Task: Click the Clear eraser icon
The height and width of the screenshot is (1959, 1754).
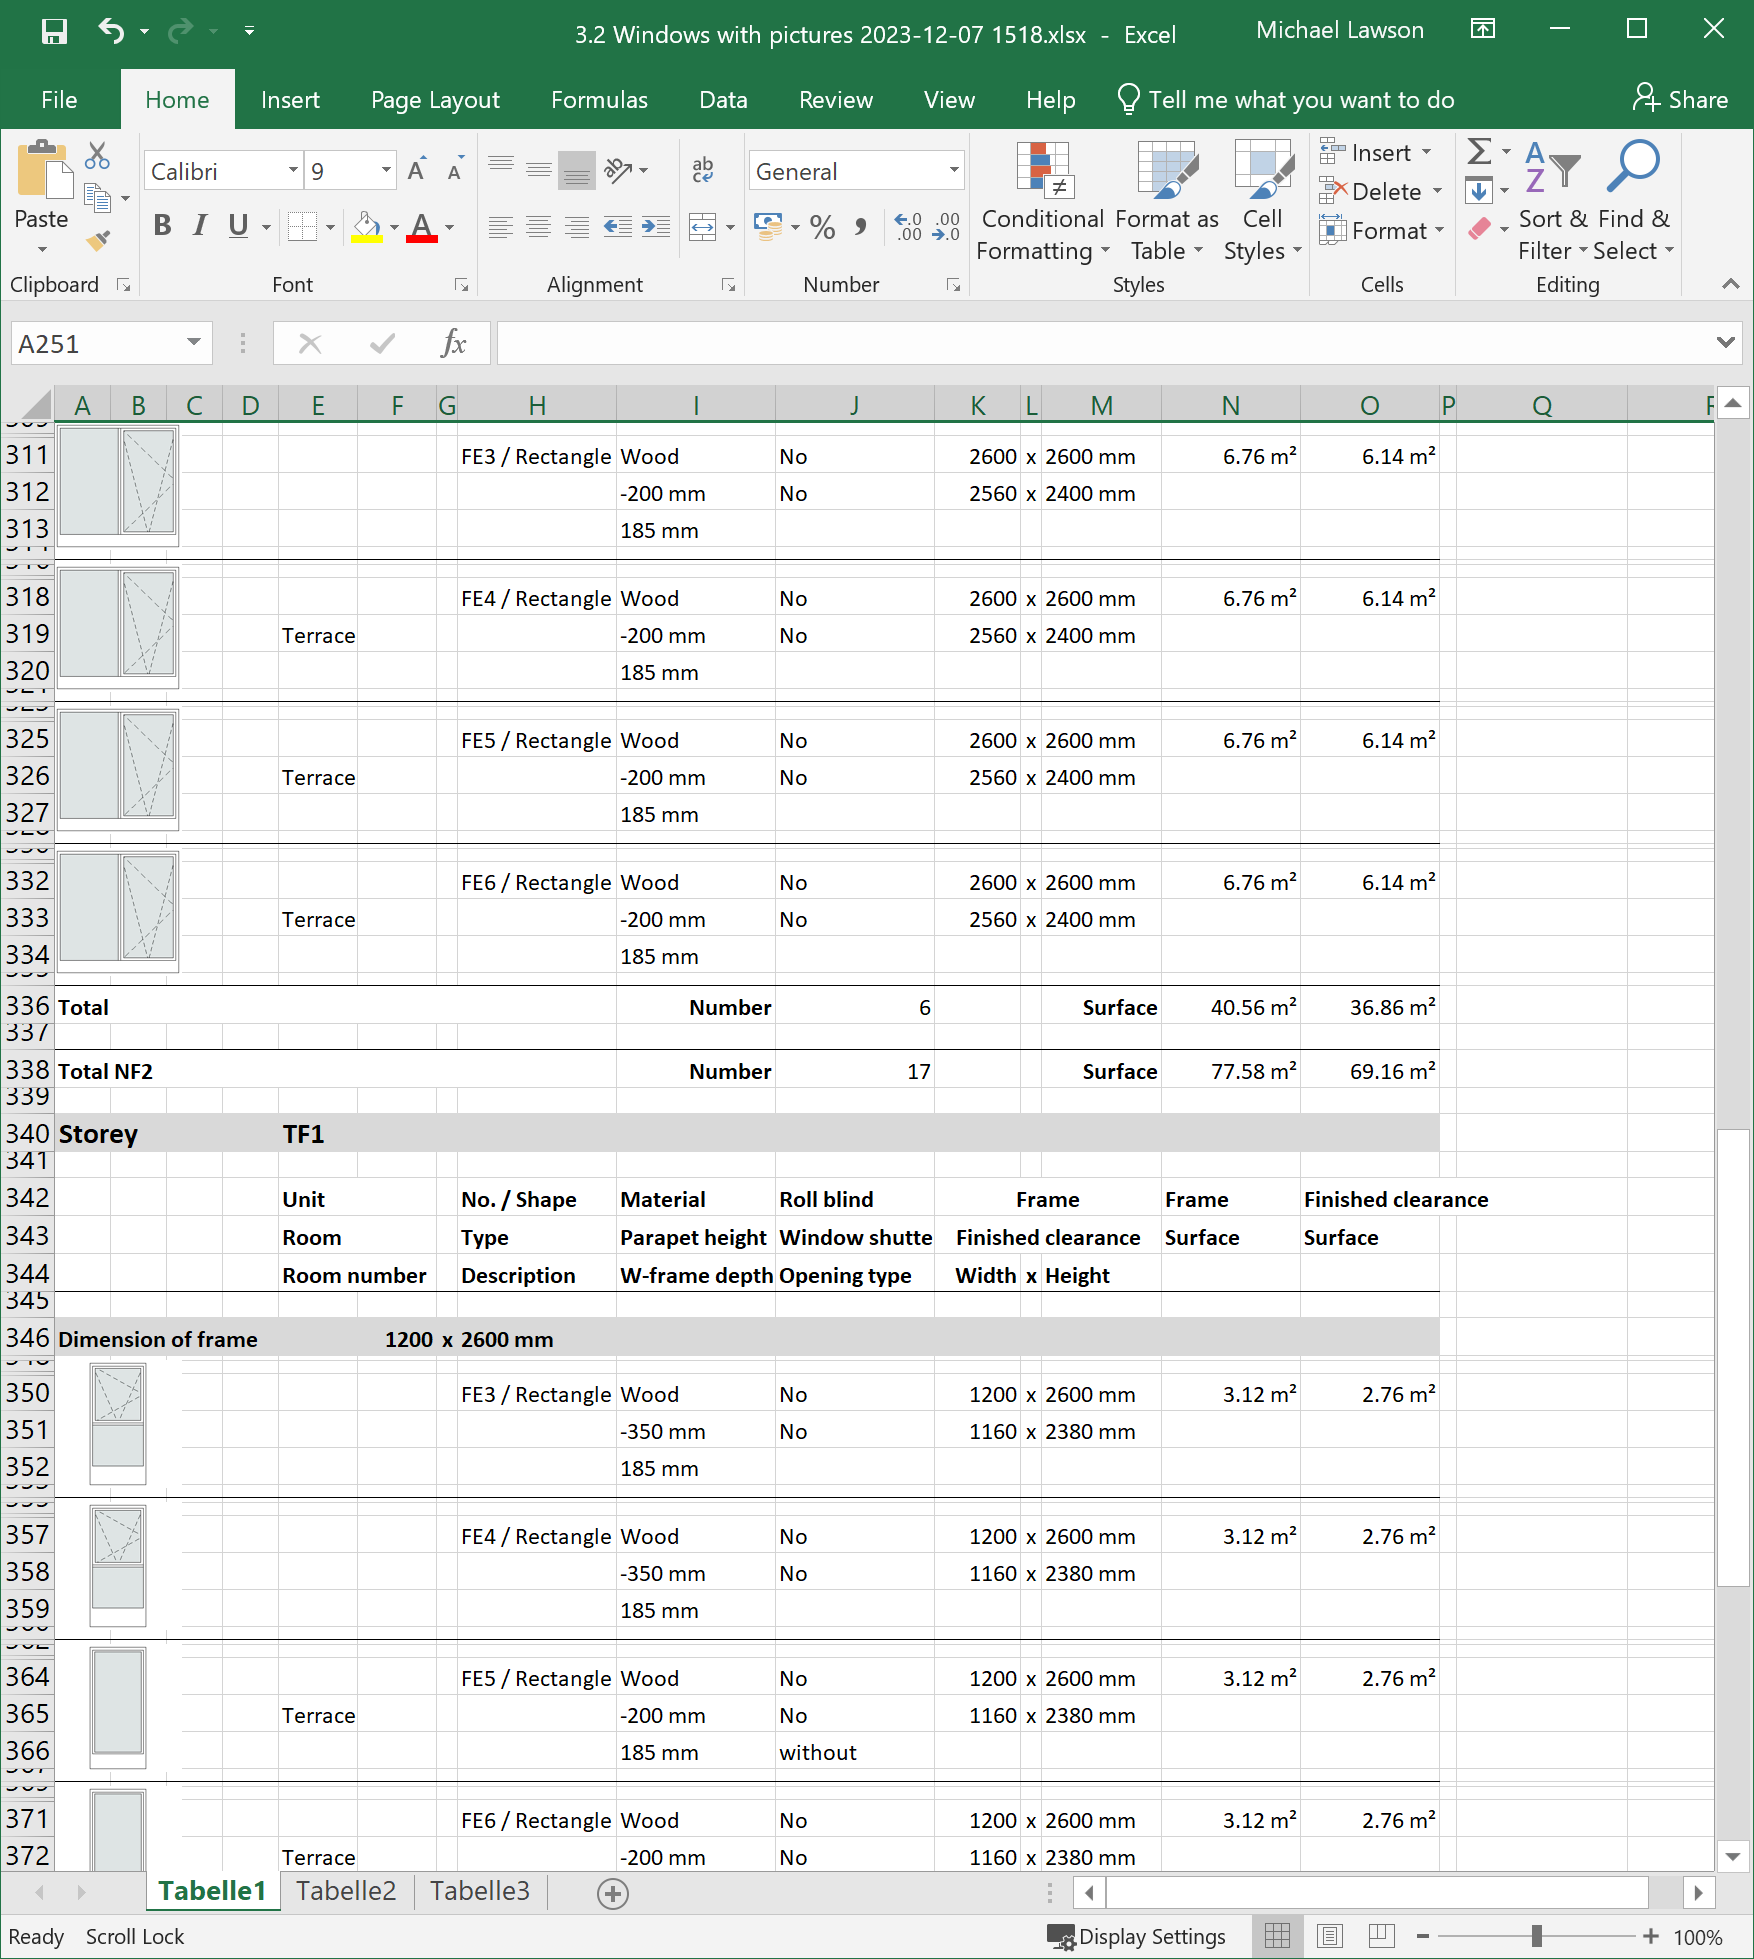Action: point(1480,229)
